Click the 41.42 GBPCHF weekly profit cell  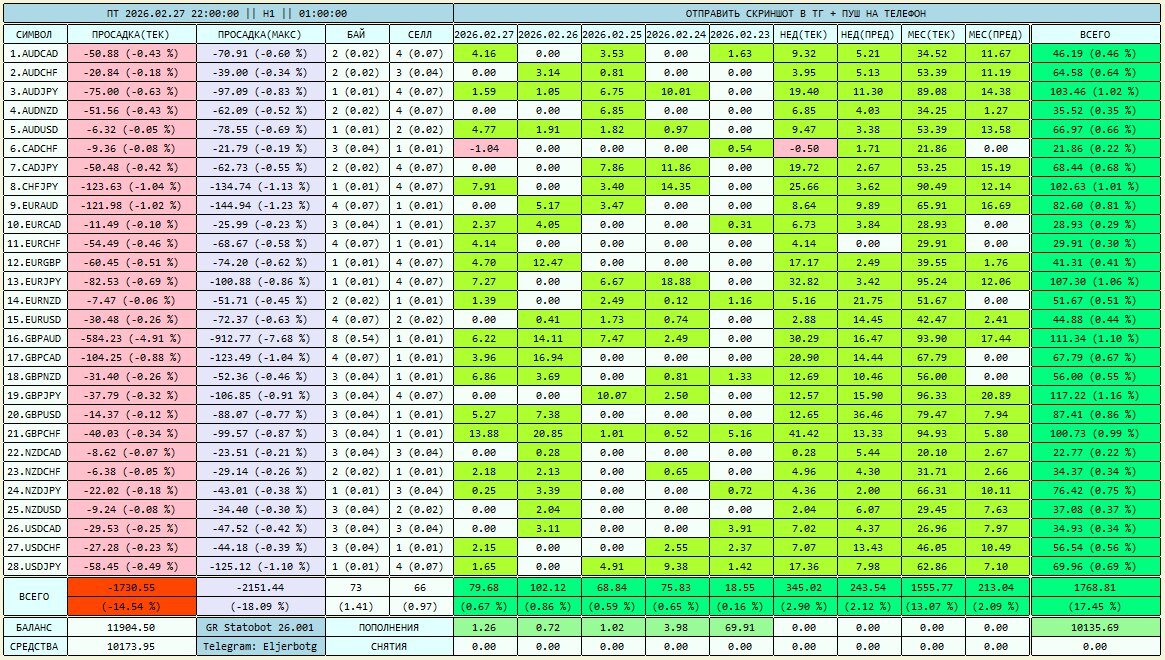pos(805,433)
